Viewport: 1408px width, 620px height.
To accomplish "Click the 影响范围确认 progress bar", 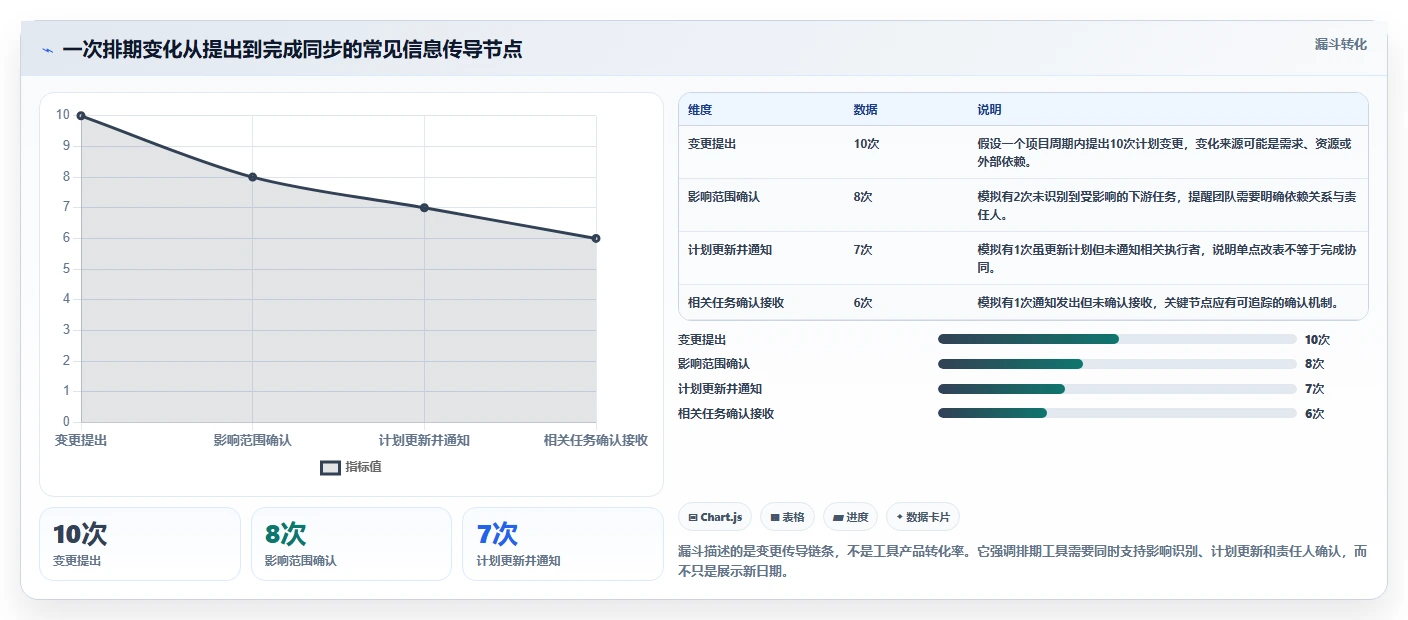I will click(1117, 364).
